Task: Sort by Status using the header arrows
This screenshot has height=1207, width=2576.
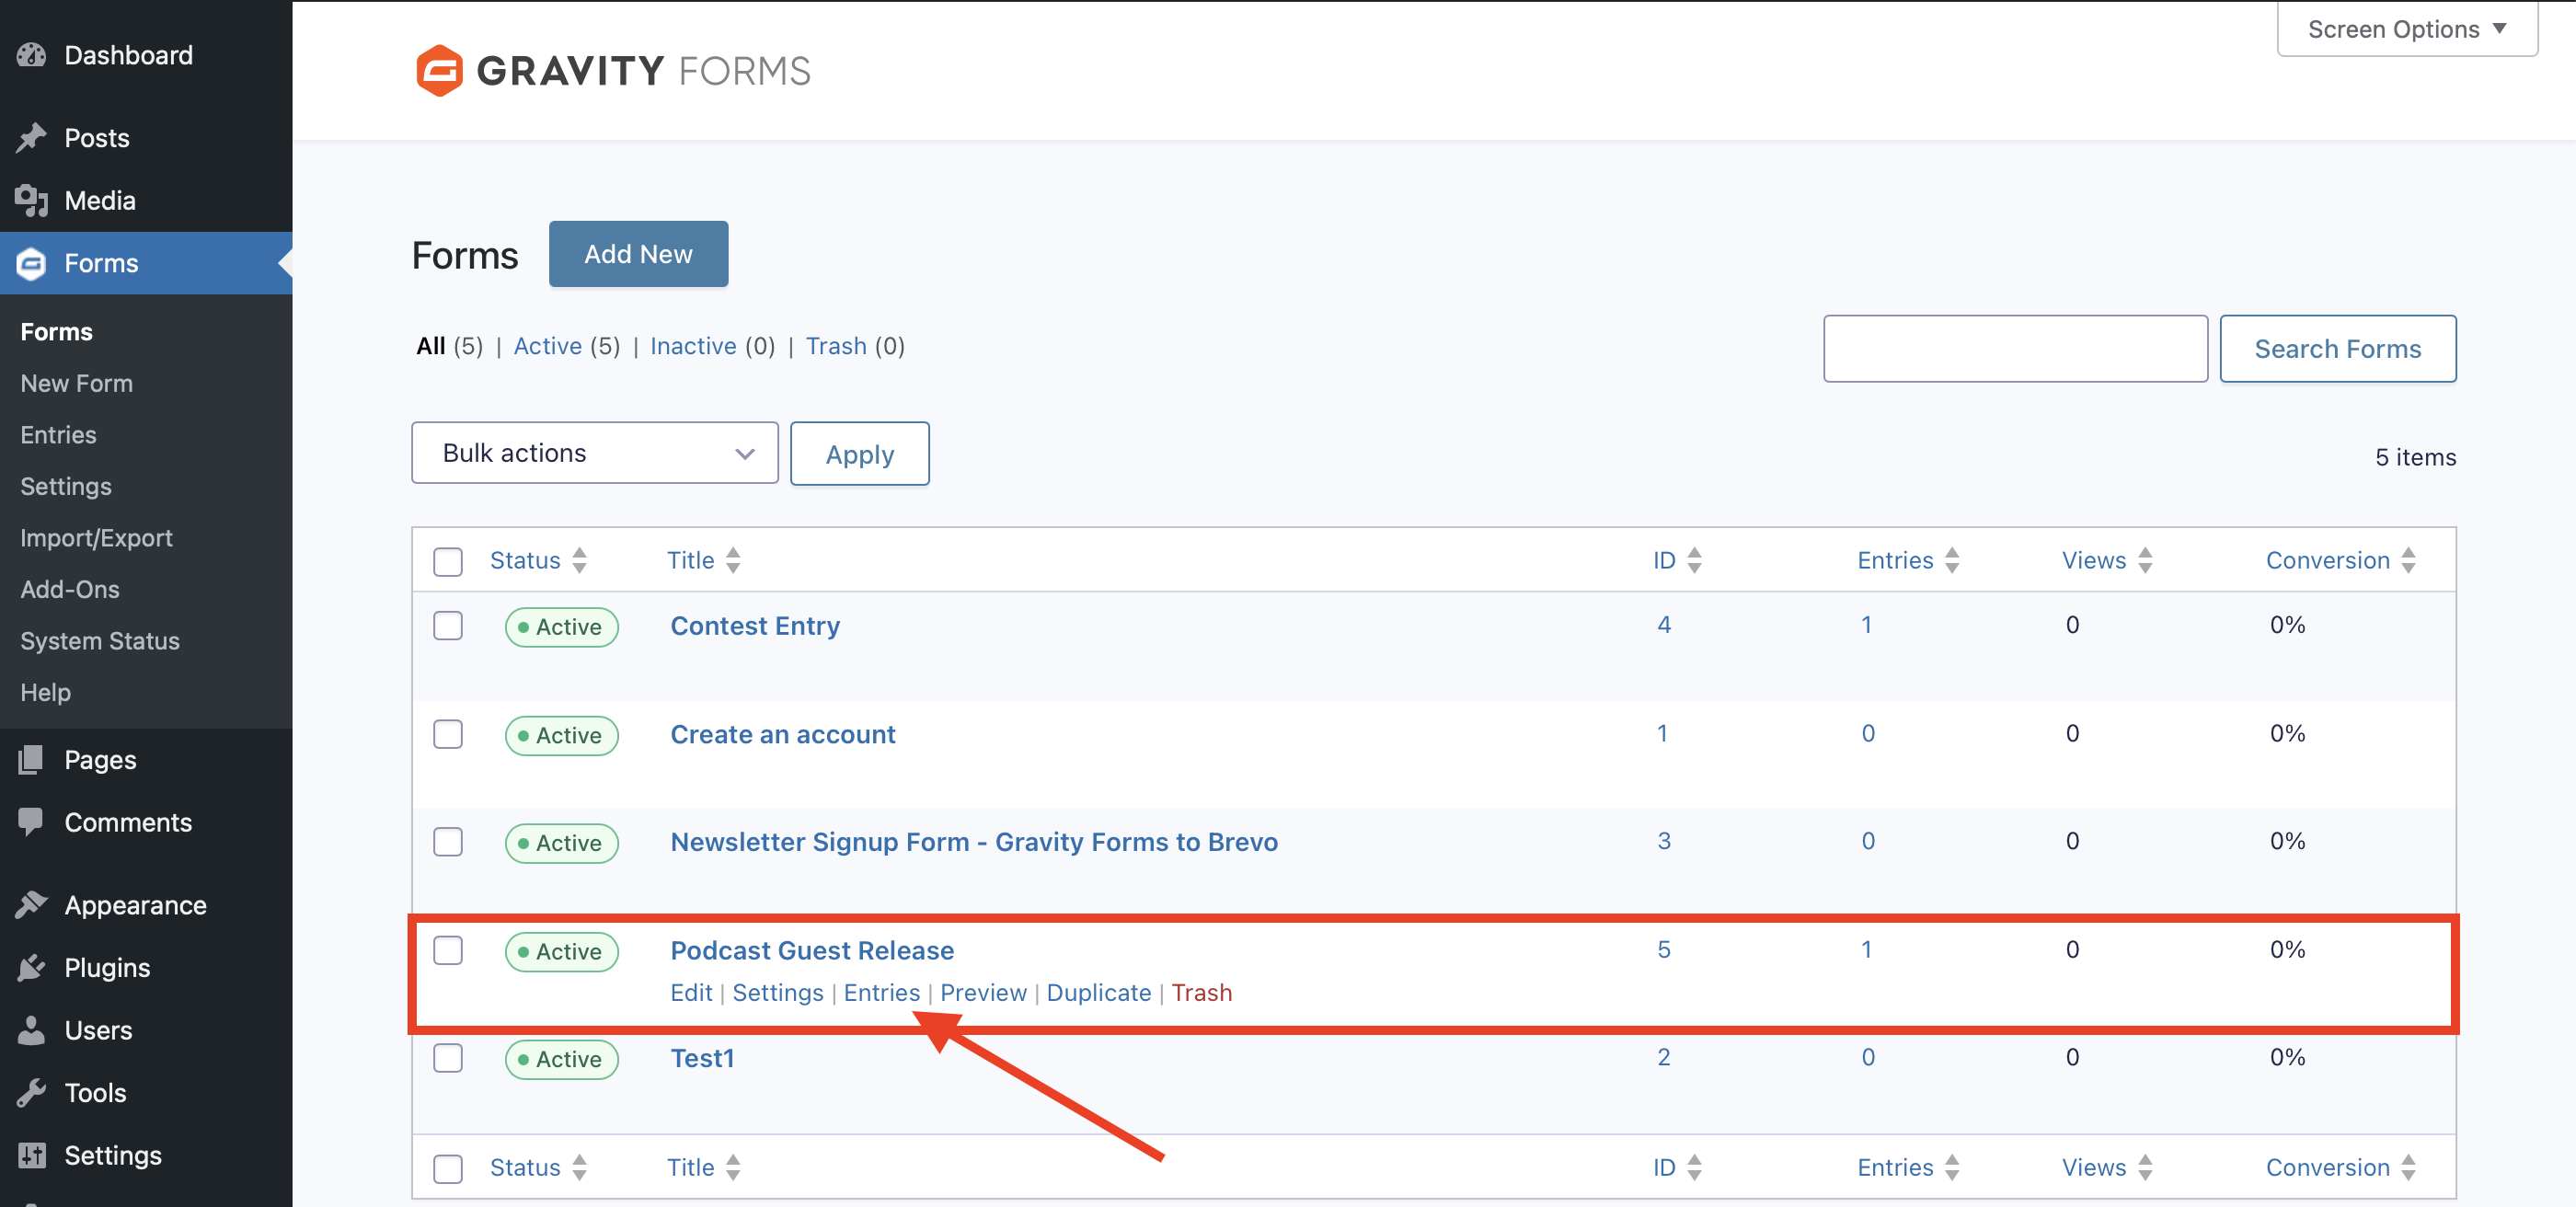Action: [x=580, y=560]
